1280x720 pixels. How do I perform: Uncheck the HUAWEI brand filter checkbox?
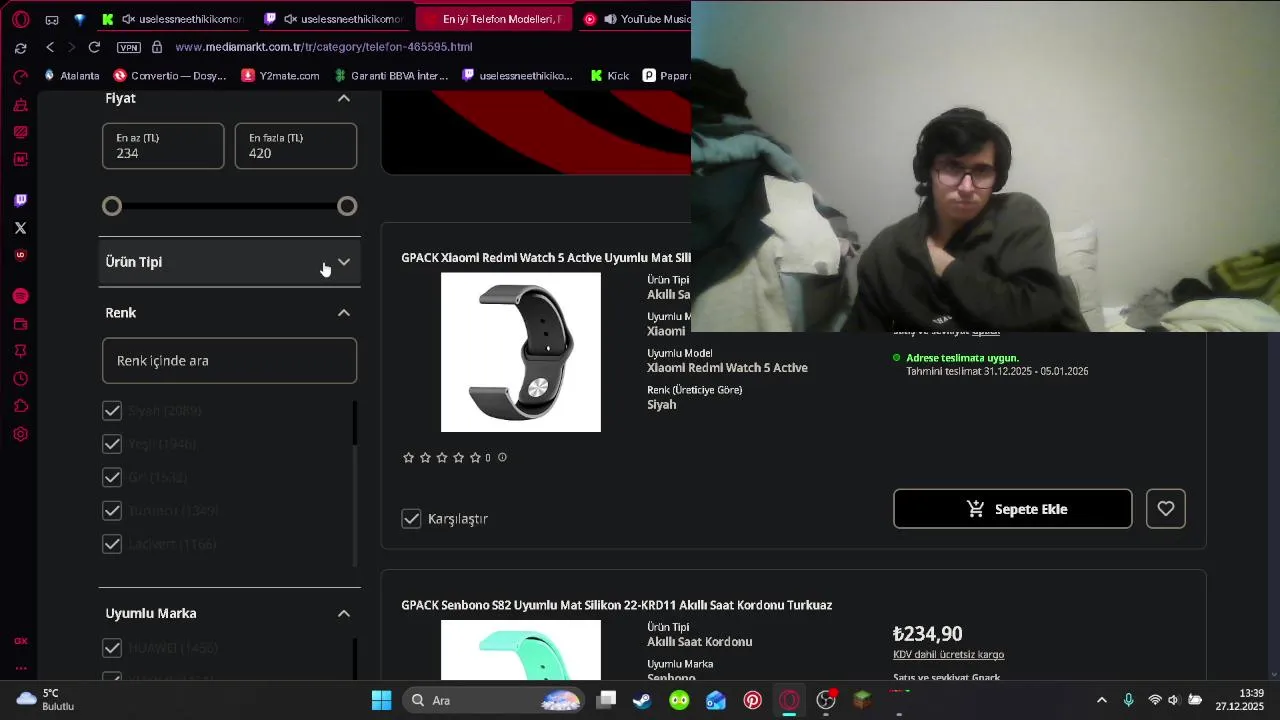tap(112, 648)
